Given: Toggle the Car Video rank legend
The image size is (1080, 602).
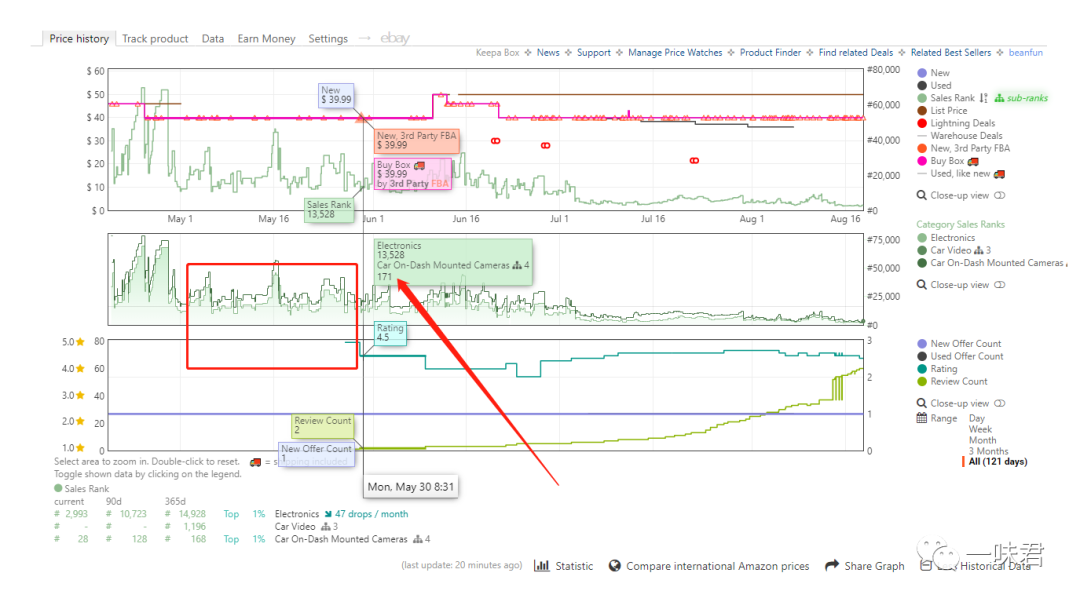Looking at the screenshot, I should click(x=944, y=250).
